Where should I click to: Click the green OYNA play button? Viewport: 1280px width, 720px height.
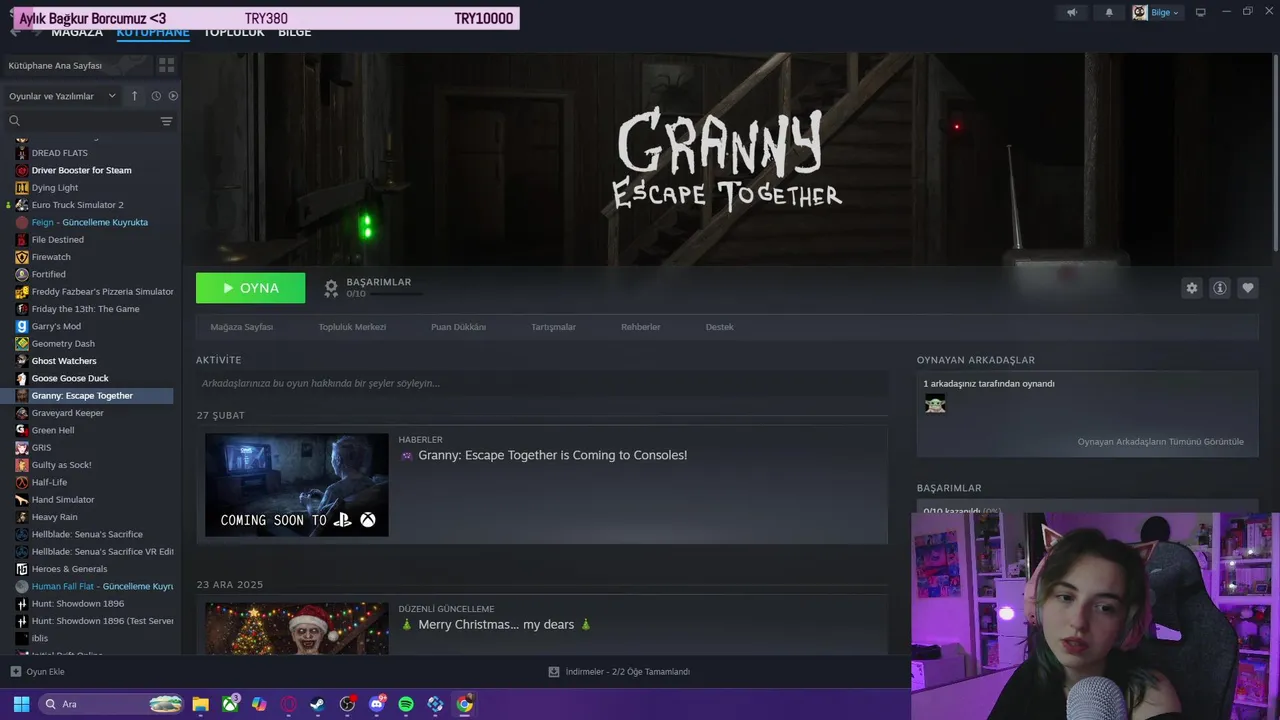pyautogui.click(x=250, y=288)
